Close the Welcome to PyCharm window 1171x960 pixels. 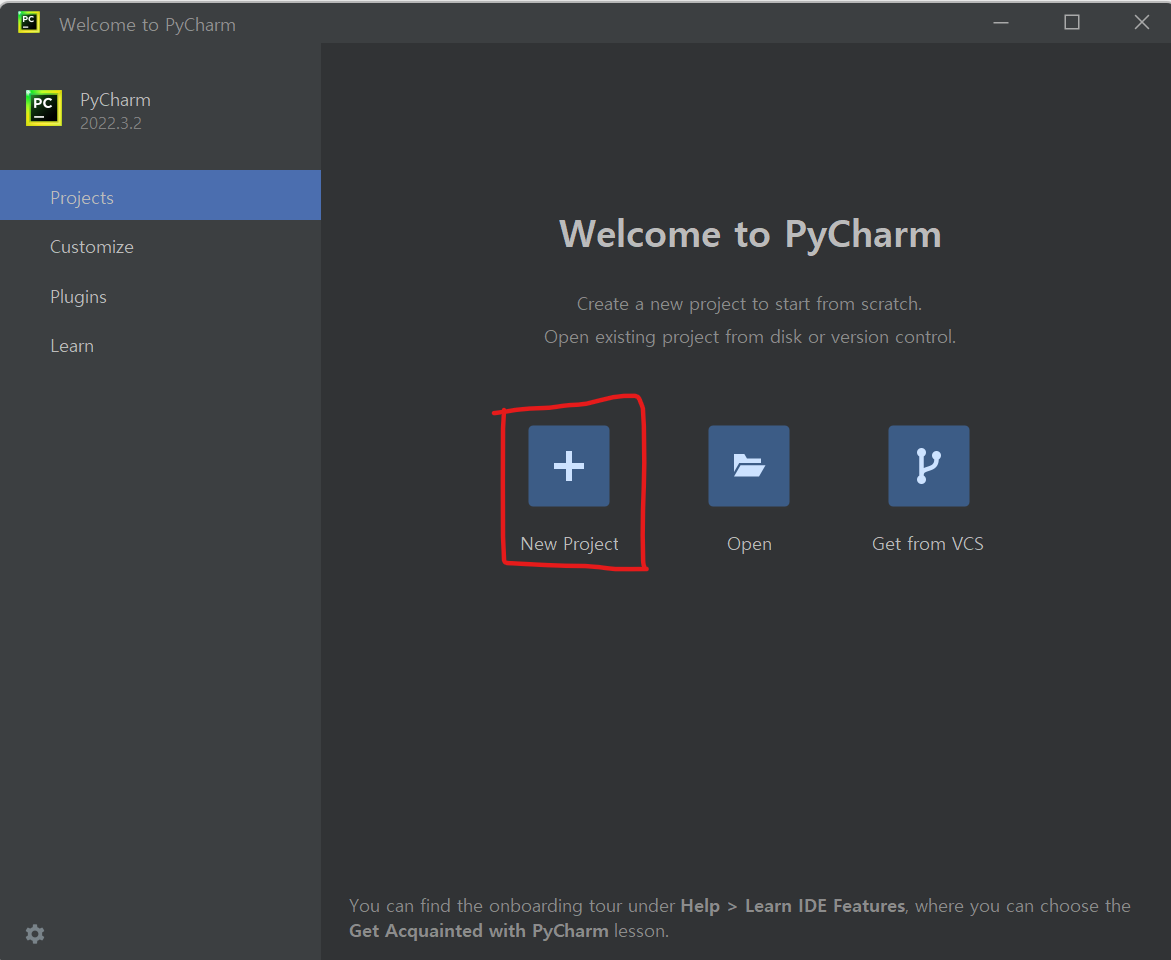tap(1141, 22)
